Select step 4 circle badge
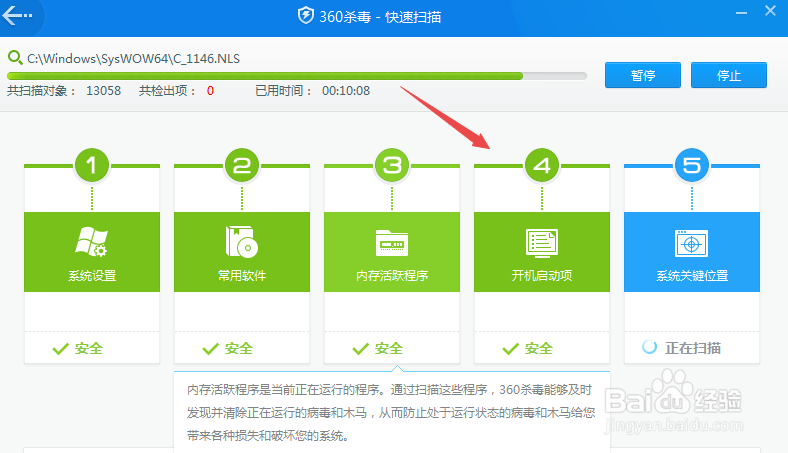The image size is (788, 453). pyautogui.click(x=542, y=165)
